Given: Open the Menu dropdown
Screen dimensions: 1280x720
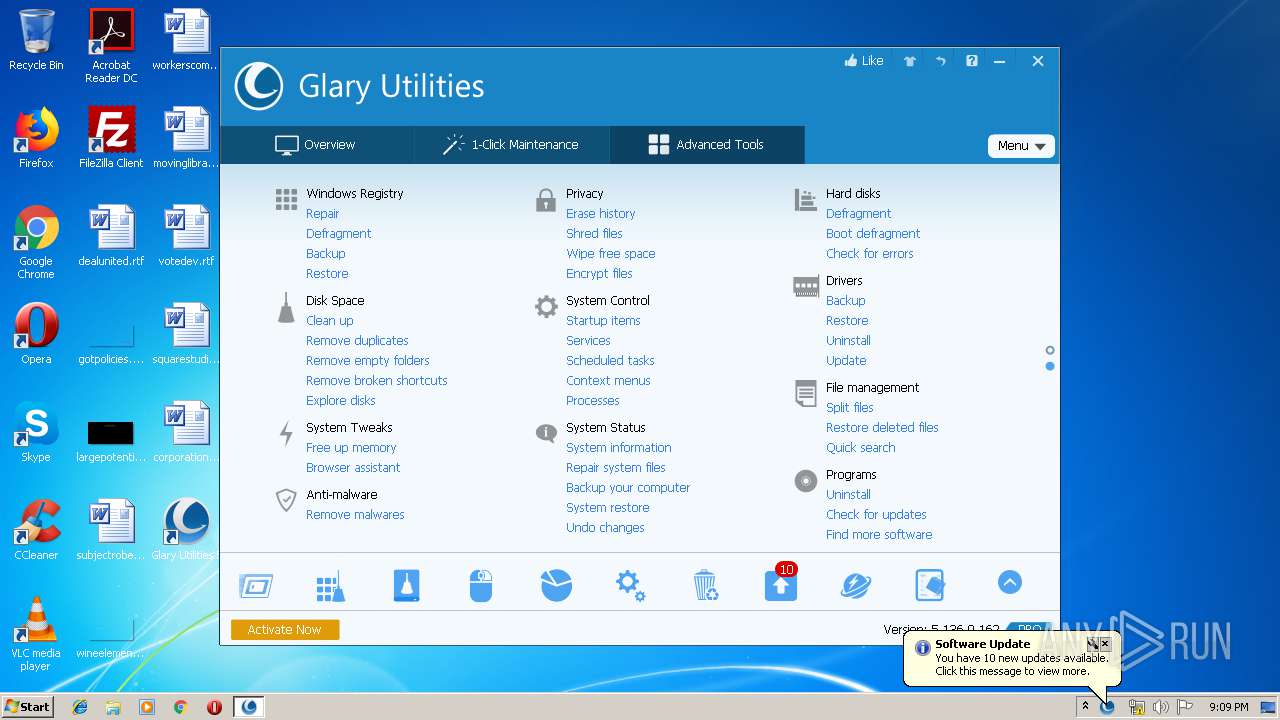Looking at the screenshot, I should (1021, 146).
